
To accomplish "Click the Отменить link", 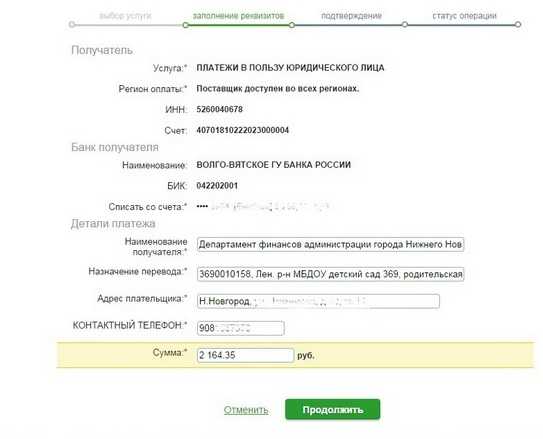I will [x=246, y=410].
